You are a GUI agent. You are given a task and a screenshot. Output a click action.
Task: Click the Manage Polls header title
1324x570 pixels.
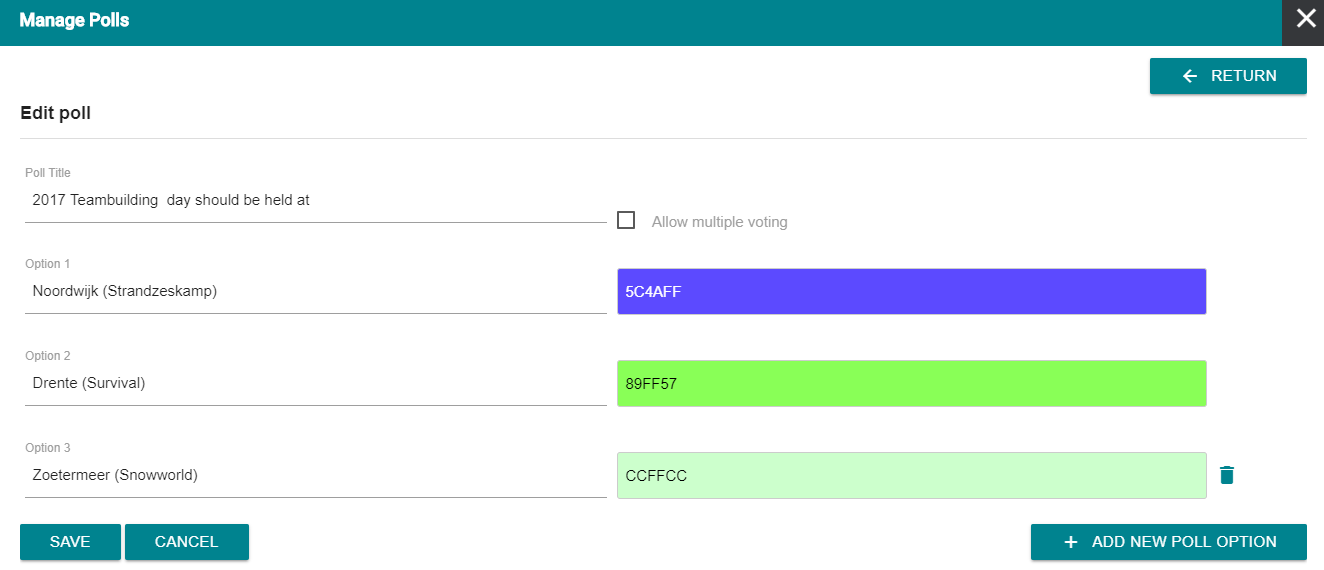click(74, 20)
